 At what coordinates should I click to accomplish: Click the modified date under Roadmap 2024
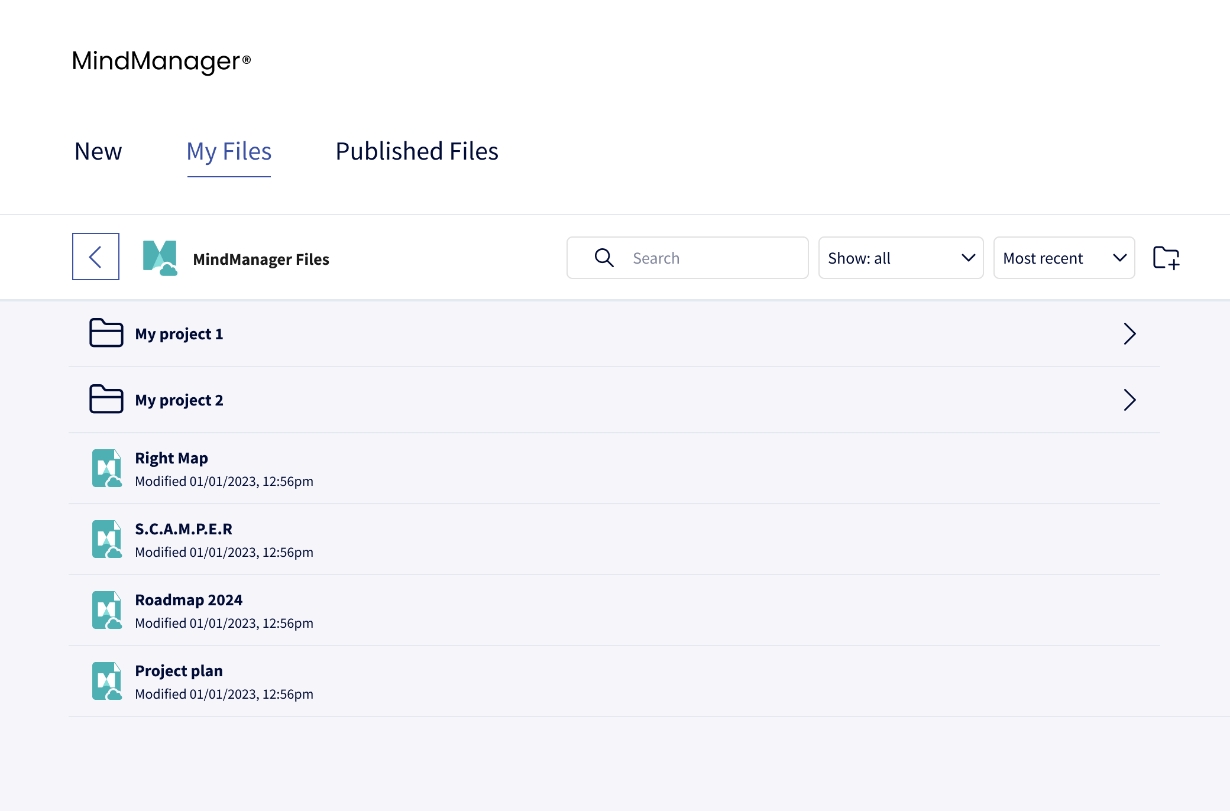point(224,623)
